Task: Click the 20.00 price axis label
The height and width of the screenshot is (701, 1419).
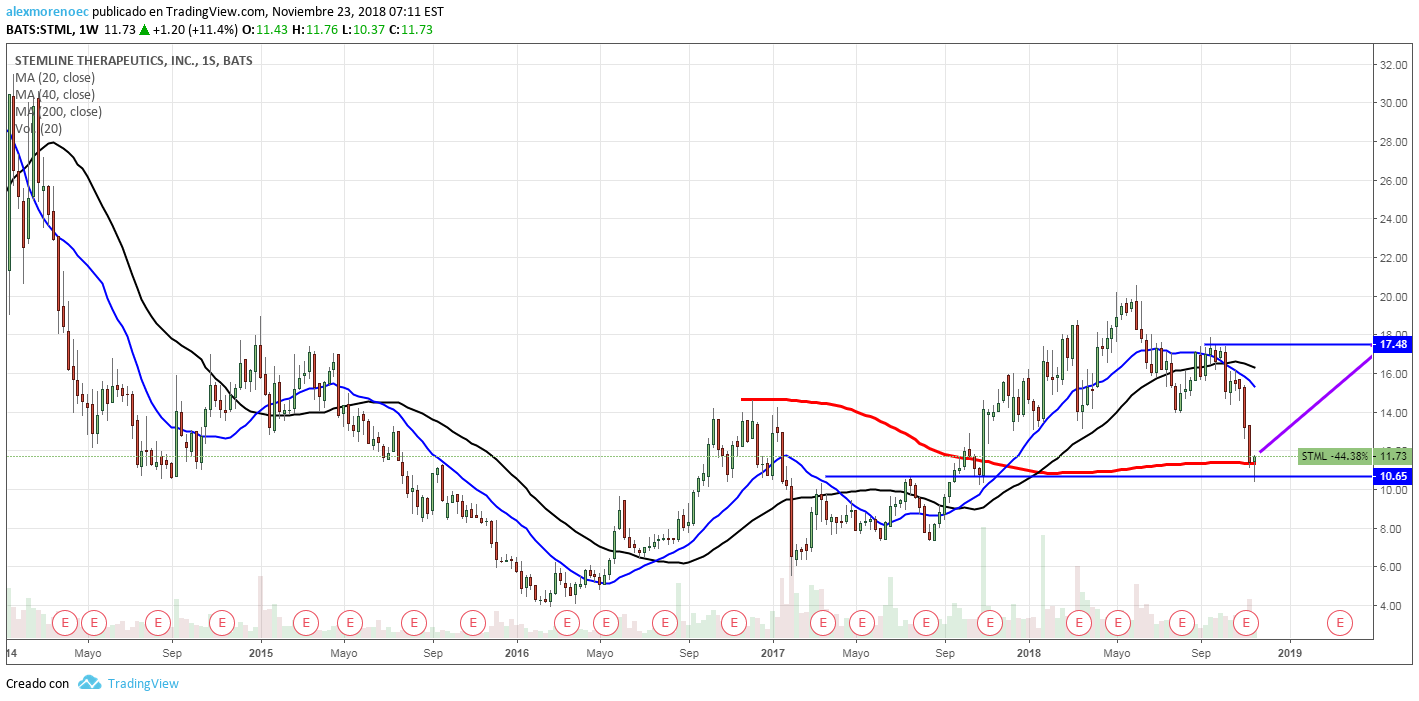Action: (x=1394, y=296)
